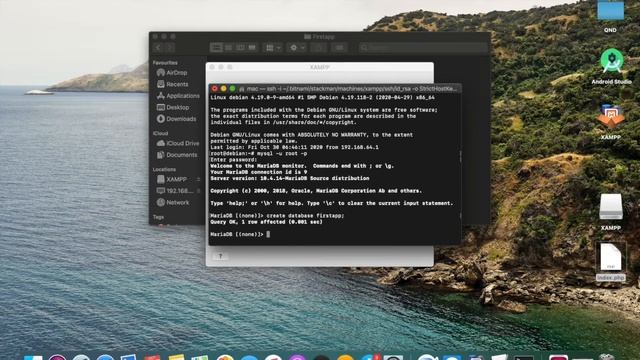Open Recents in Finder sidebar
Screen dimensions: 640x360
173,84
